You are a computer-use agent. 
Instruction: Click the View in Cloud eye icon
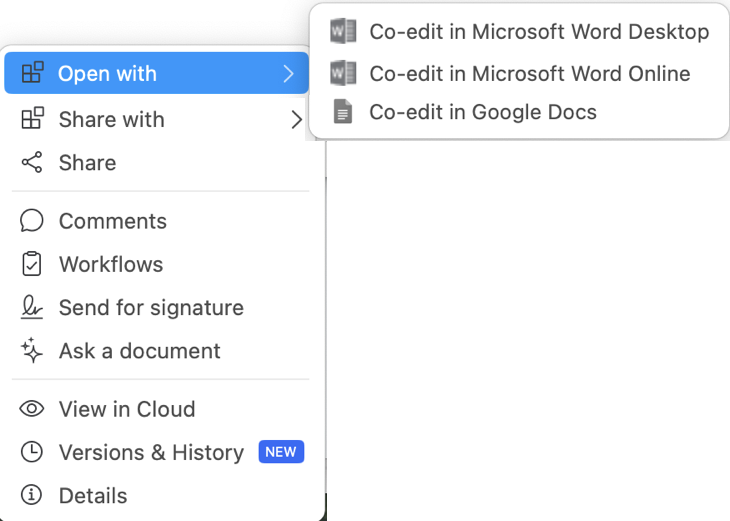[x=32, y=409]
